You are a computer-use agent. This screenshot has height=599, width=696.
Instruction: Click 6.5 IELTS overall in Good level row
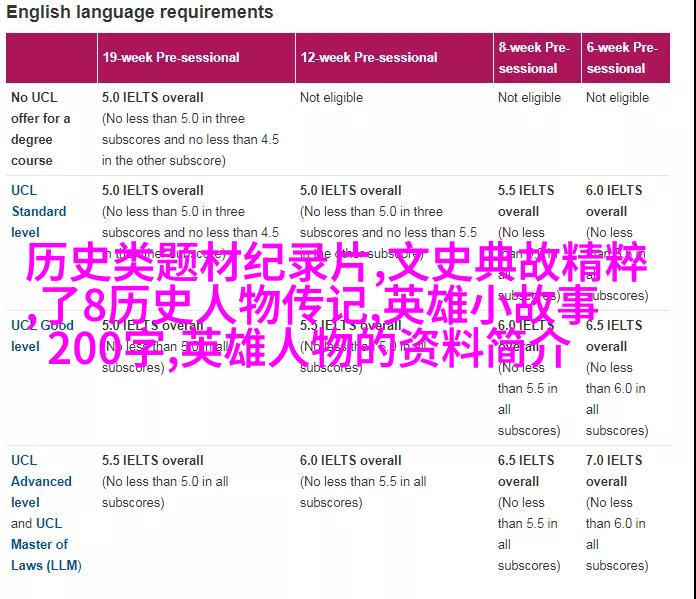click(x=614, y=336)
